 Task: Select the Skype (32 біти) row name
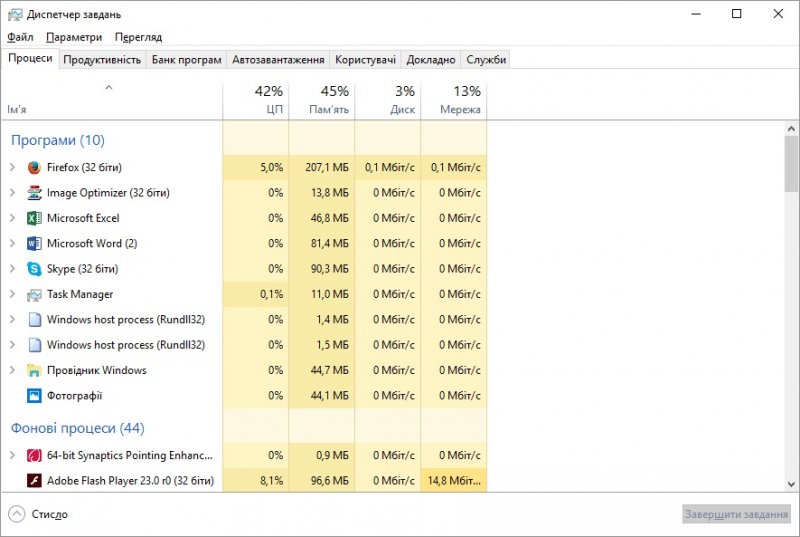point(83,269)
